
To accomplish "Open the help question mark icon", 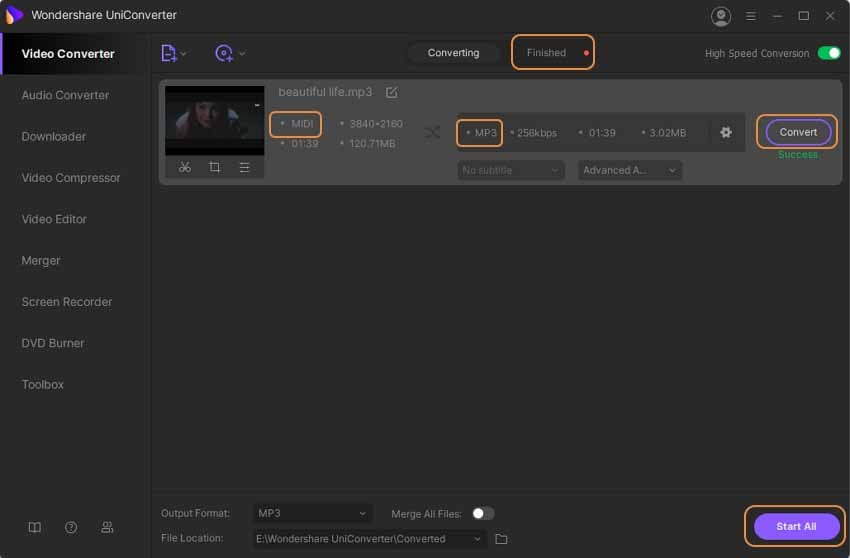I will click(71, 528).
